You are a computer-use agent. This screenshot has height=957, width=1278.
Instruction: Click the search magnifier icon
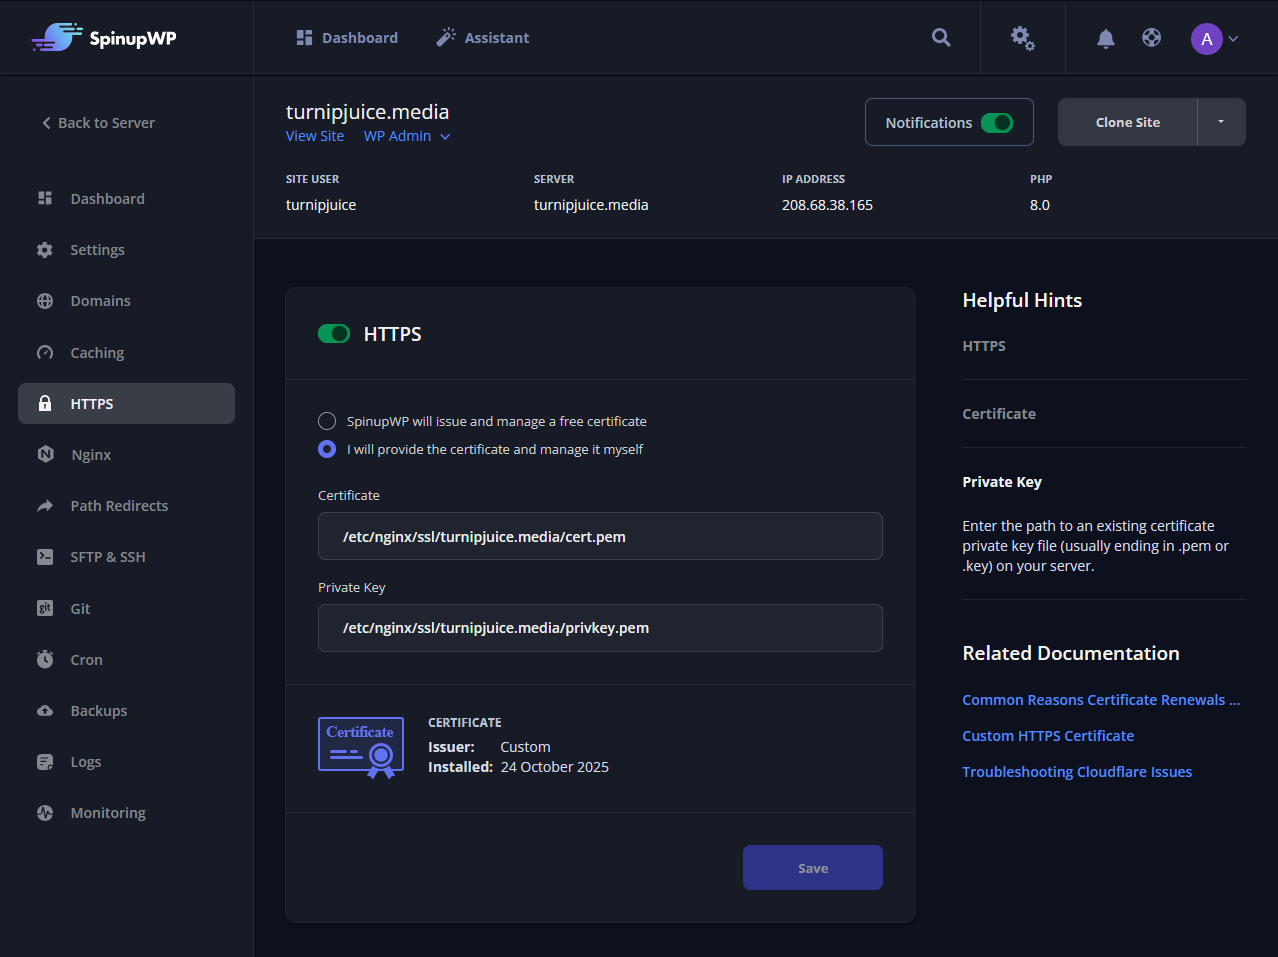tap(941, 37)
